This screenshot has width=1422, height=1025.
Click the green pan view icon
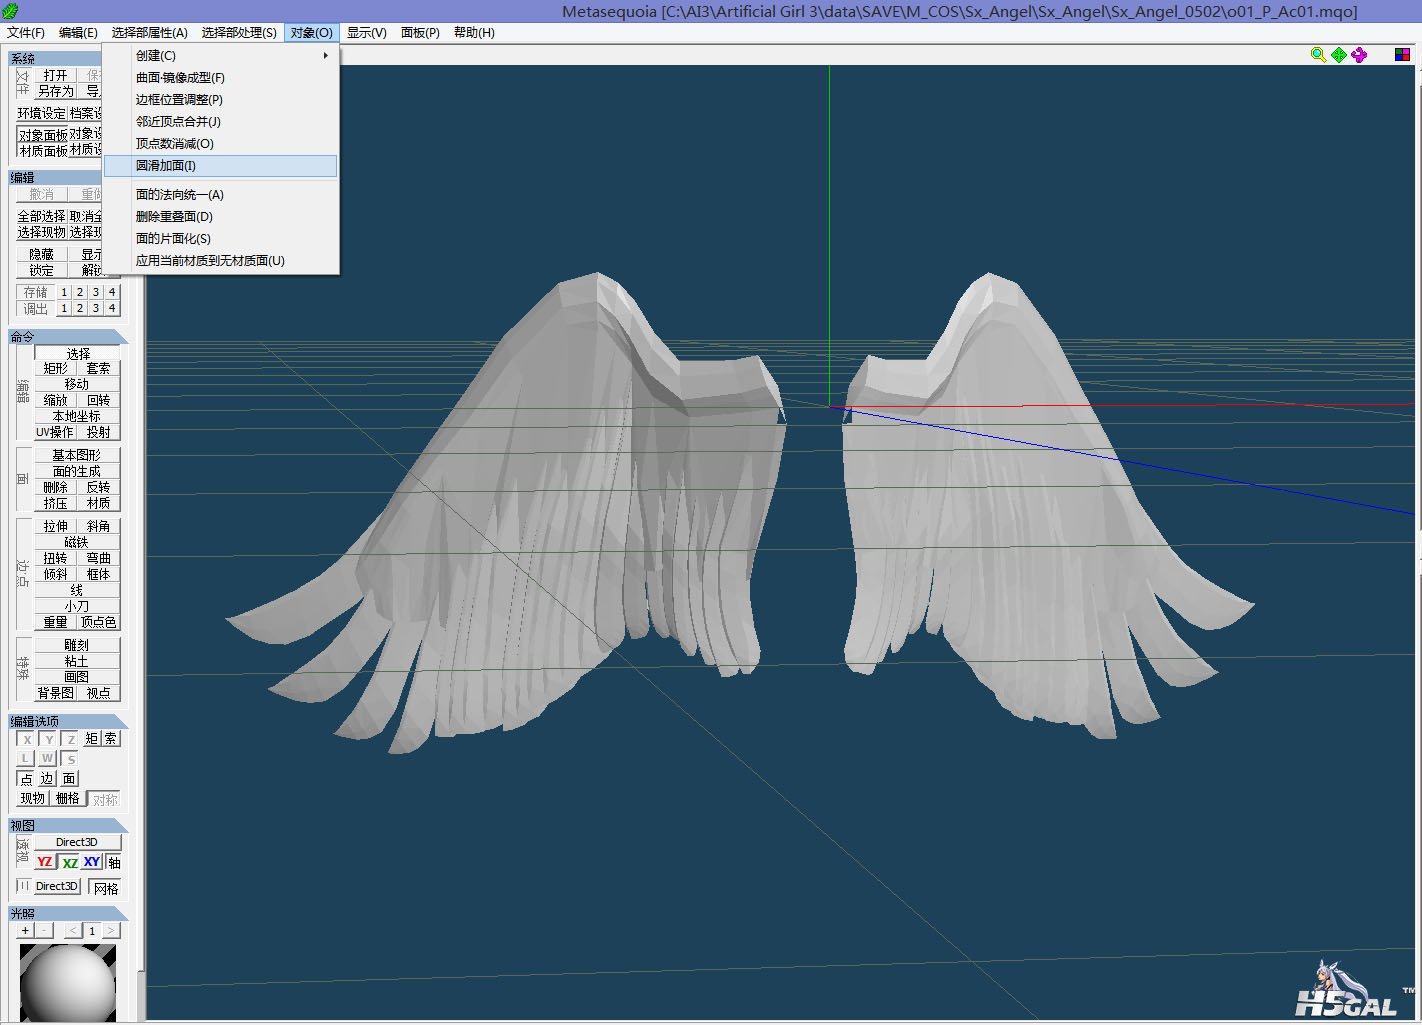[1338, 55]
